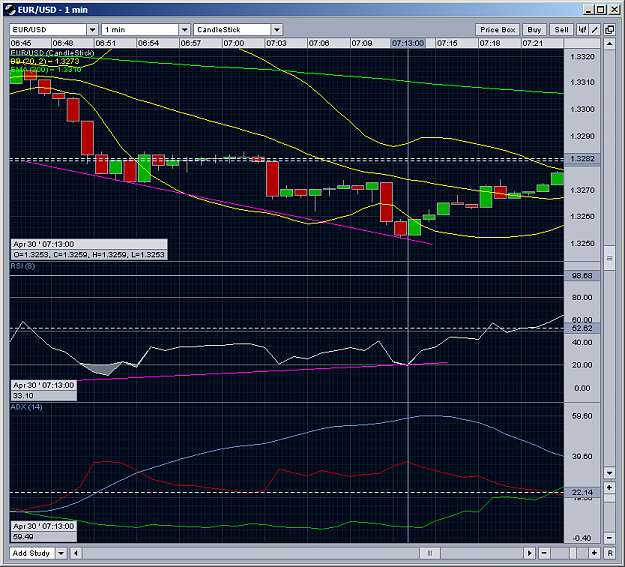
Task: Click the horizontal time scrollbar thumb
Action: [x=430, y=553]
